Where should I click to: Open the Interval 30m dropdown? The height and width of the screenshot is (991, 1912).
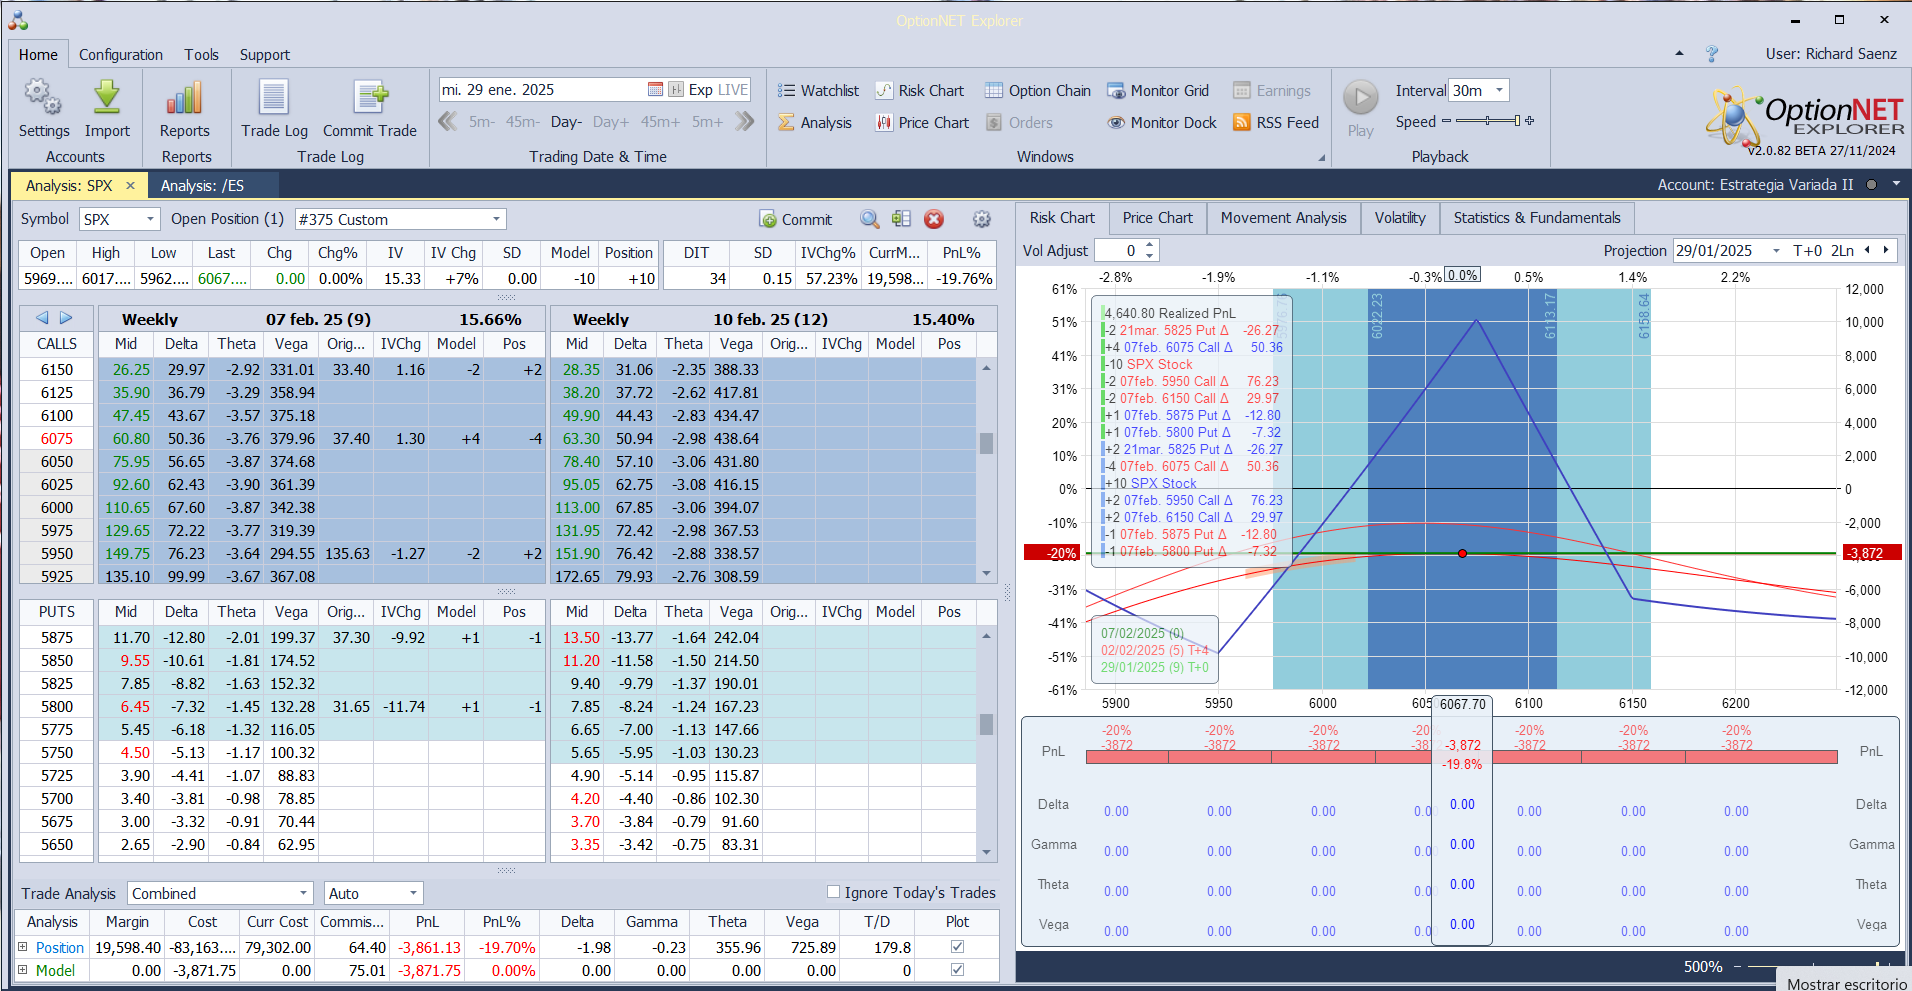pos(1499,90)
